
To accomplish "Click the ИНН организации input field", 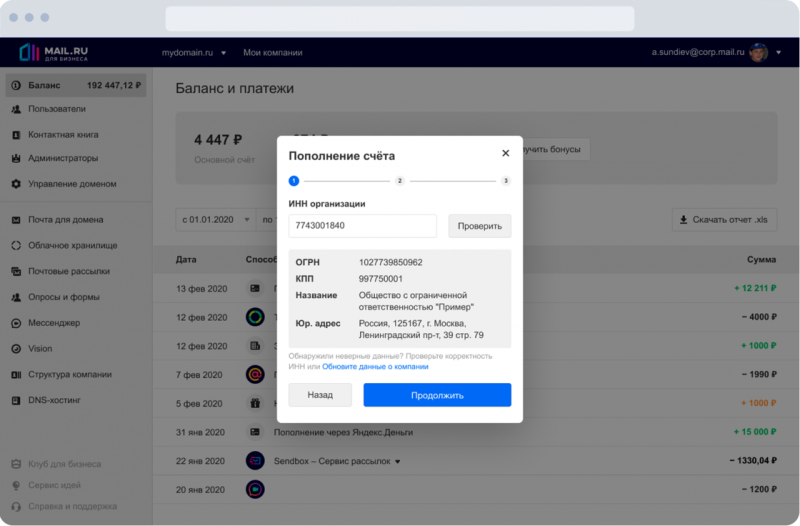I will [362, 226].
